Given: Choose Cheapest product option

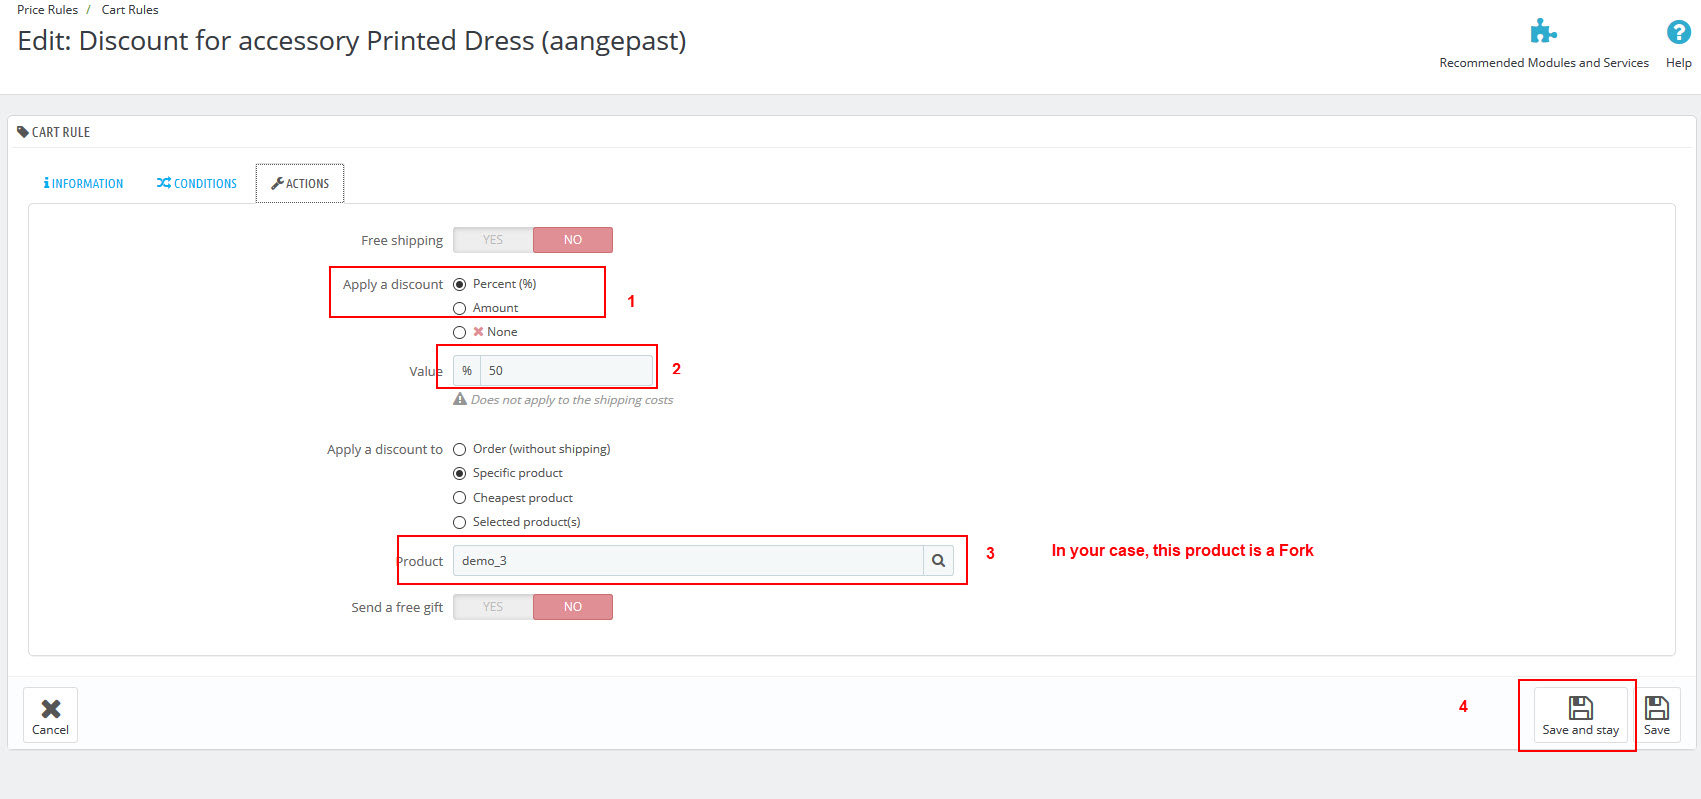Looking at the screenshot, I should click(x=460, y=498).
